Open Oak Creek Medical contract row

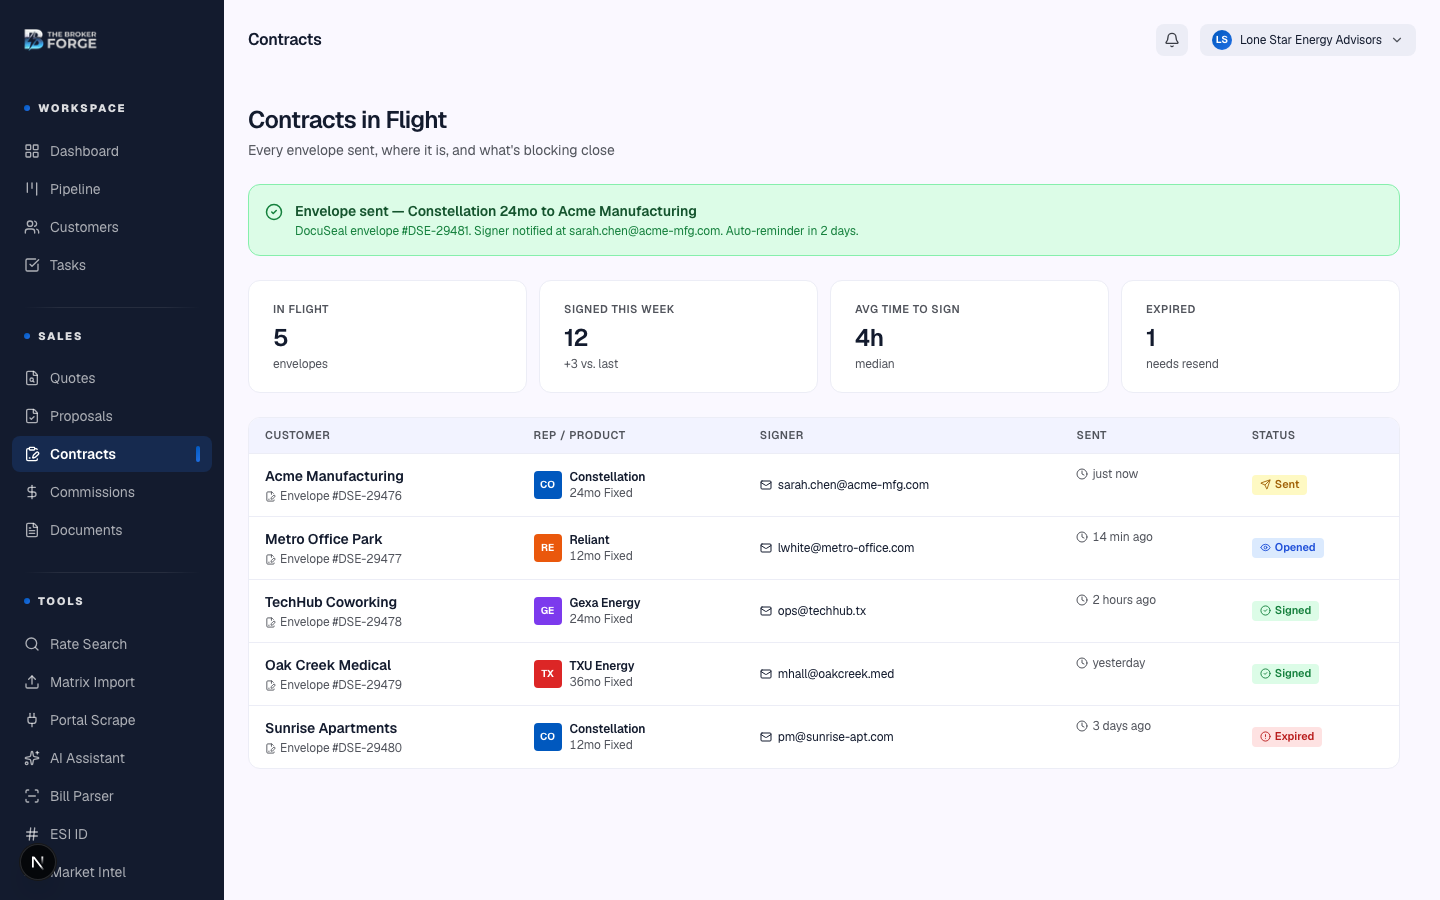point(824,674)
